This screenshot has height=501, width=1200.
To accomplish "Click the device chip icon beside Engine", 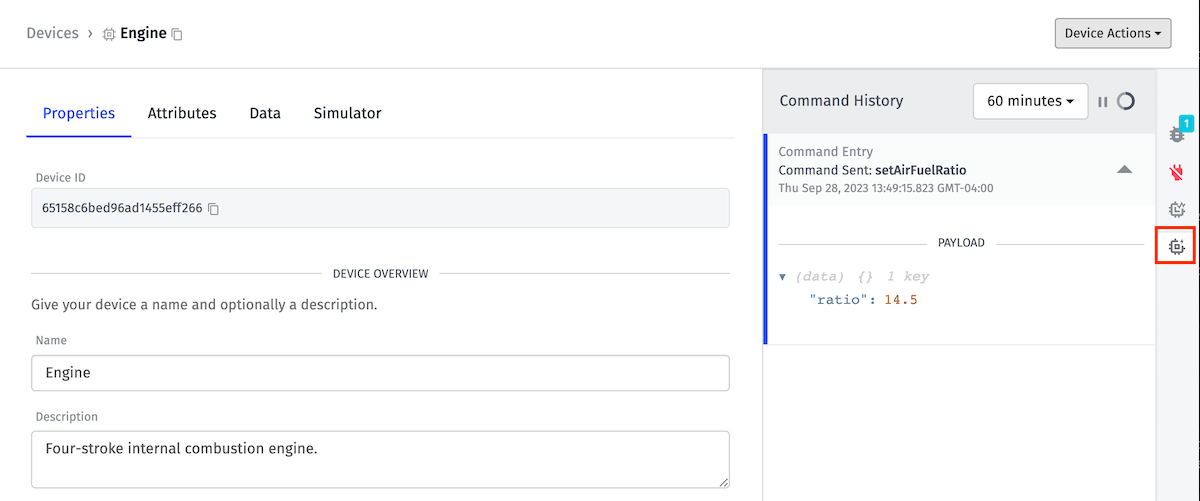I will [x=109, y=34].
